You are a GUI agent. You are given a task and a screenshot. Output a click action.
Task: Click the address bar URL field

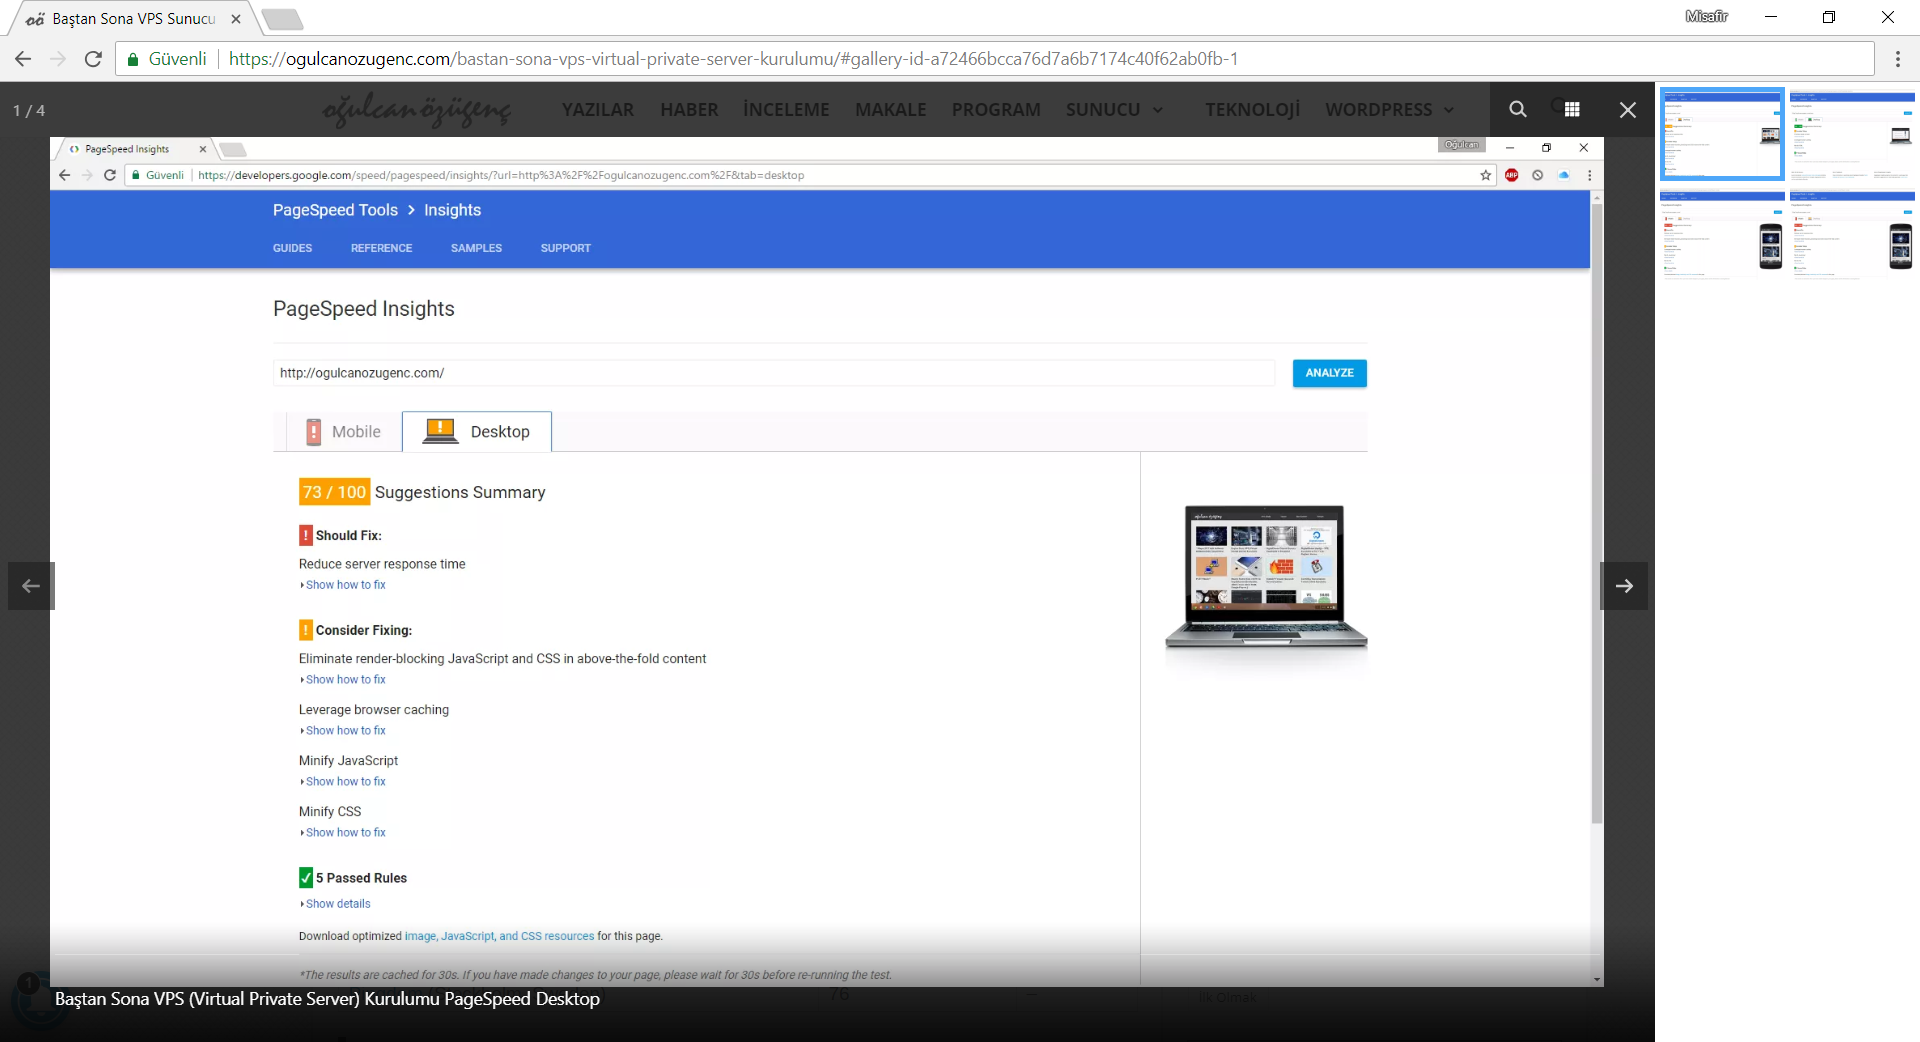pos(994,59)
